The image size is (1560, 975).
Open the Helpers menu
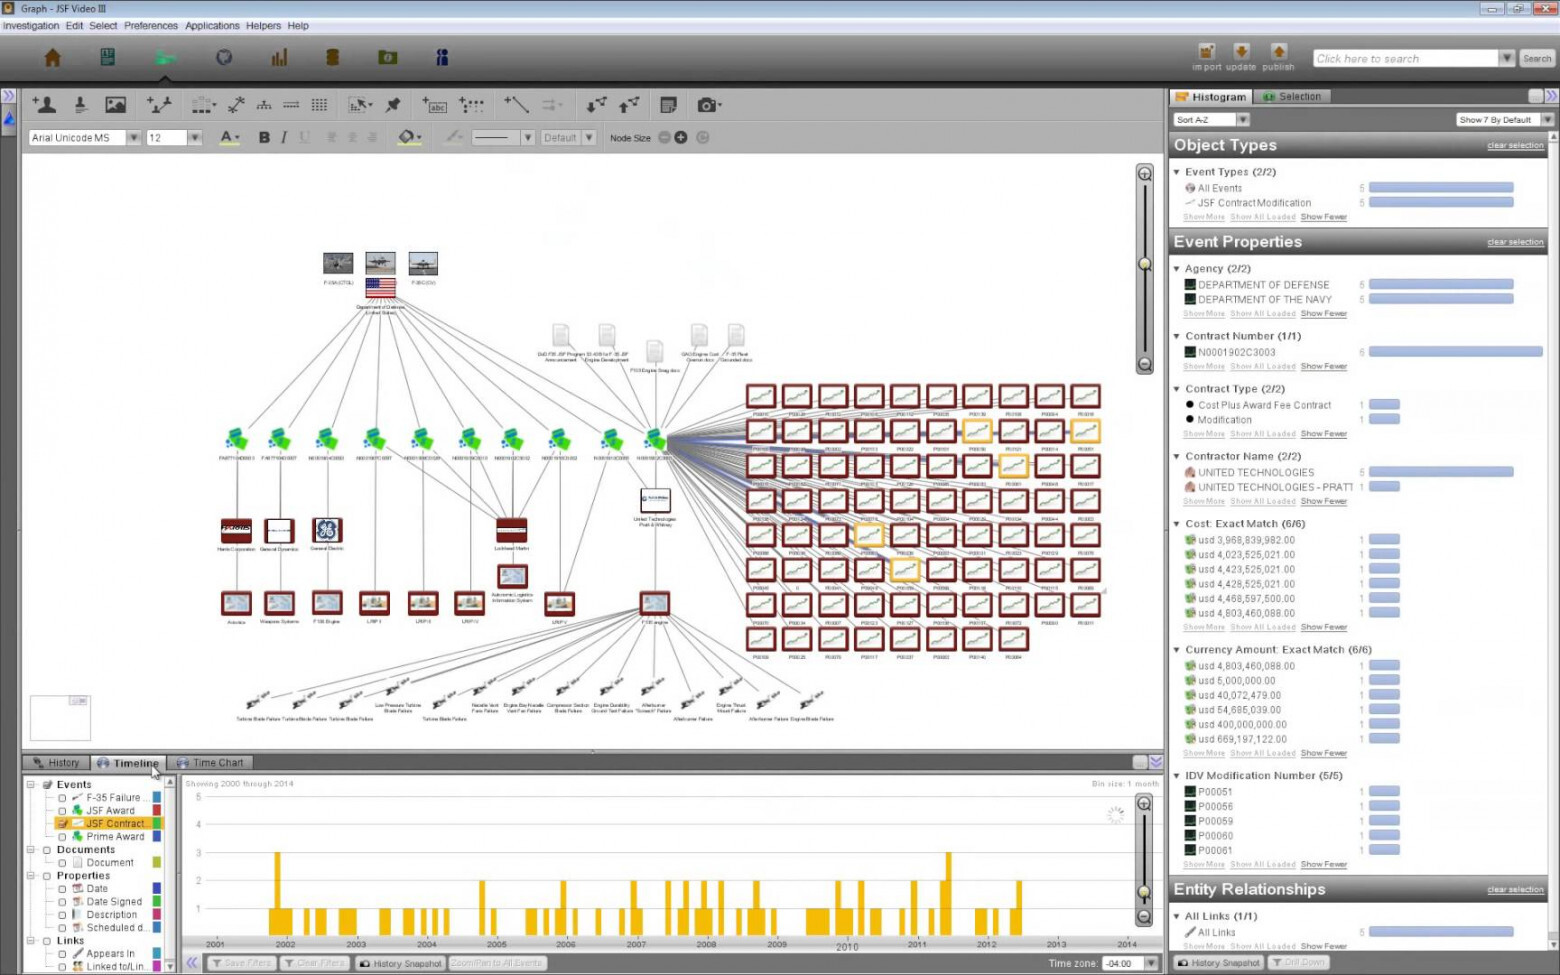263,26
